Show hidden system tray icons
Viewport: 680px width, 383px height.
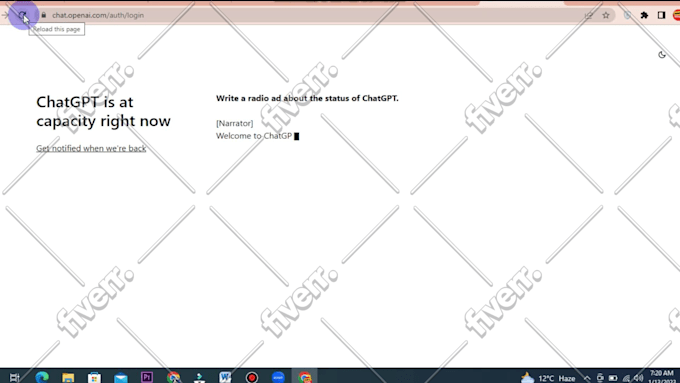coord(587,378)
